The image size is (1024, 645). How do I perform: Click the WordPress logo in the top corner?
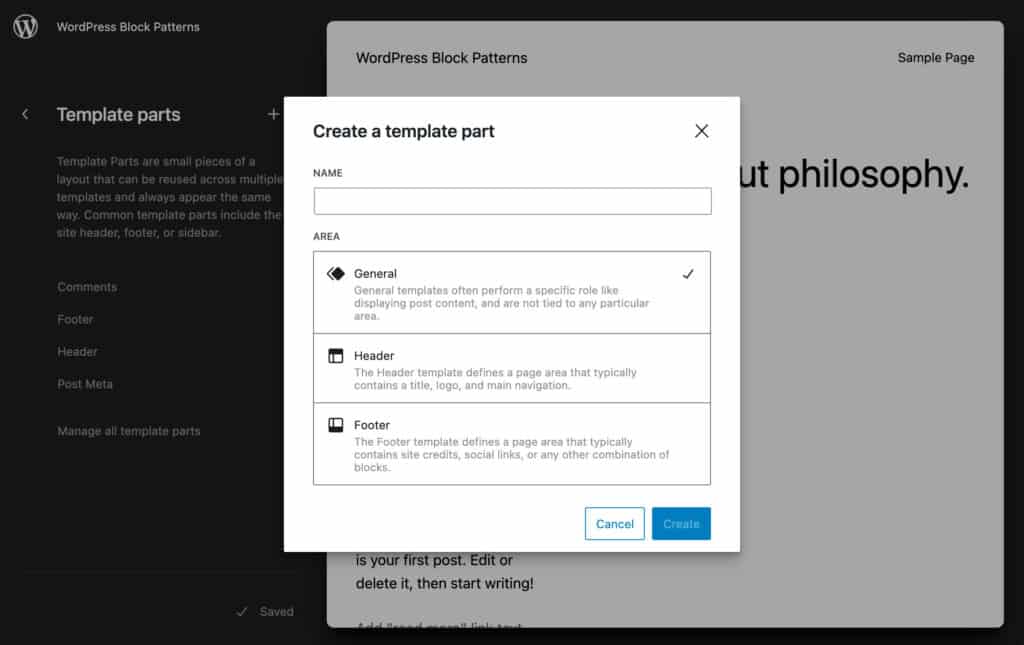[24, 27]
